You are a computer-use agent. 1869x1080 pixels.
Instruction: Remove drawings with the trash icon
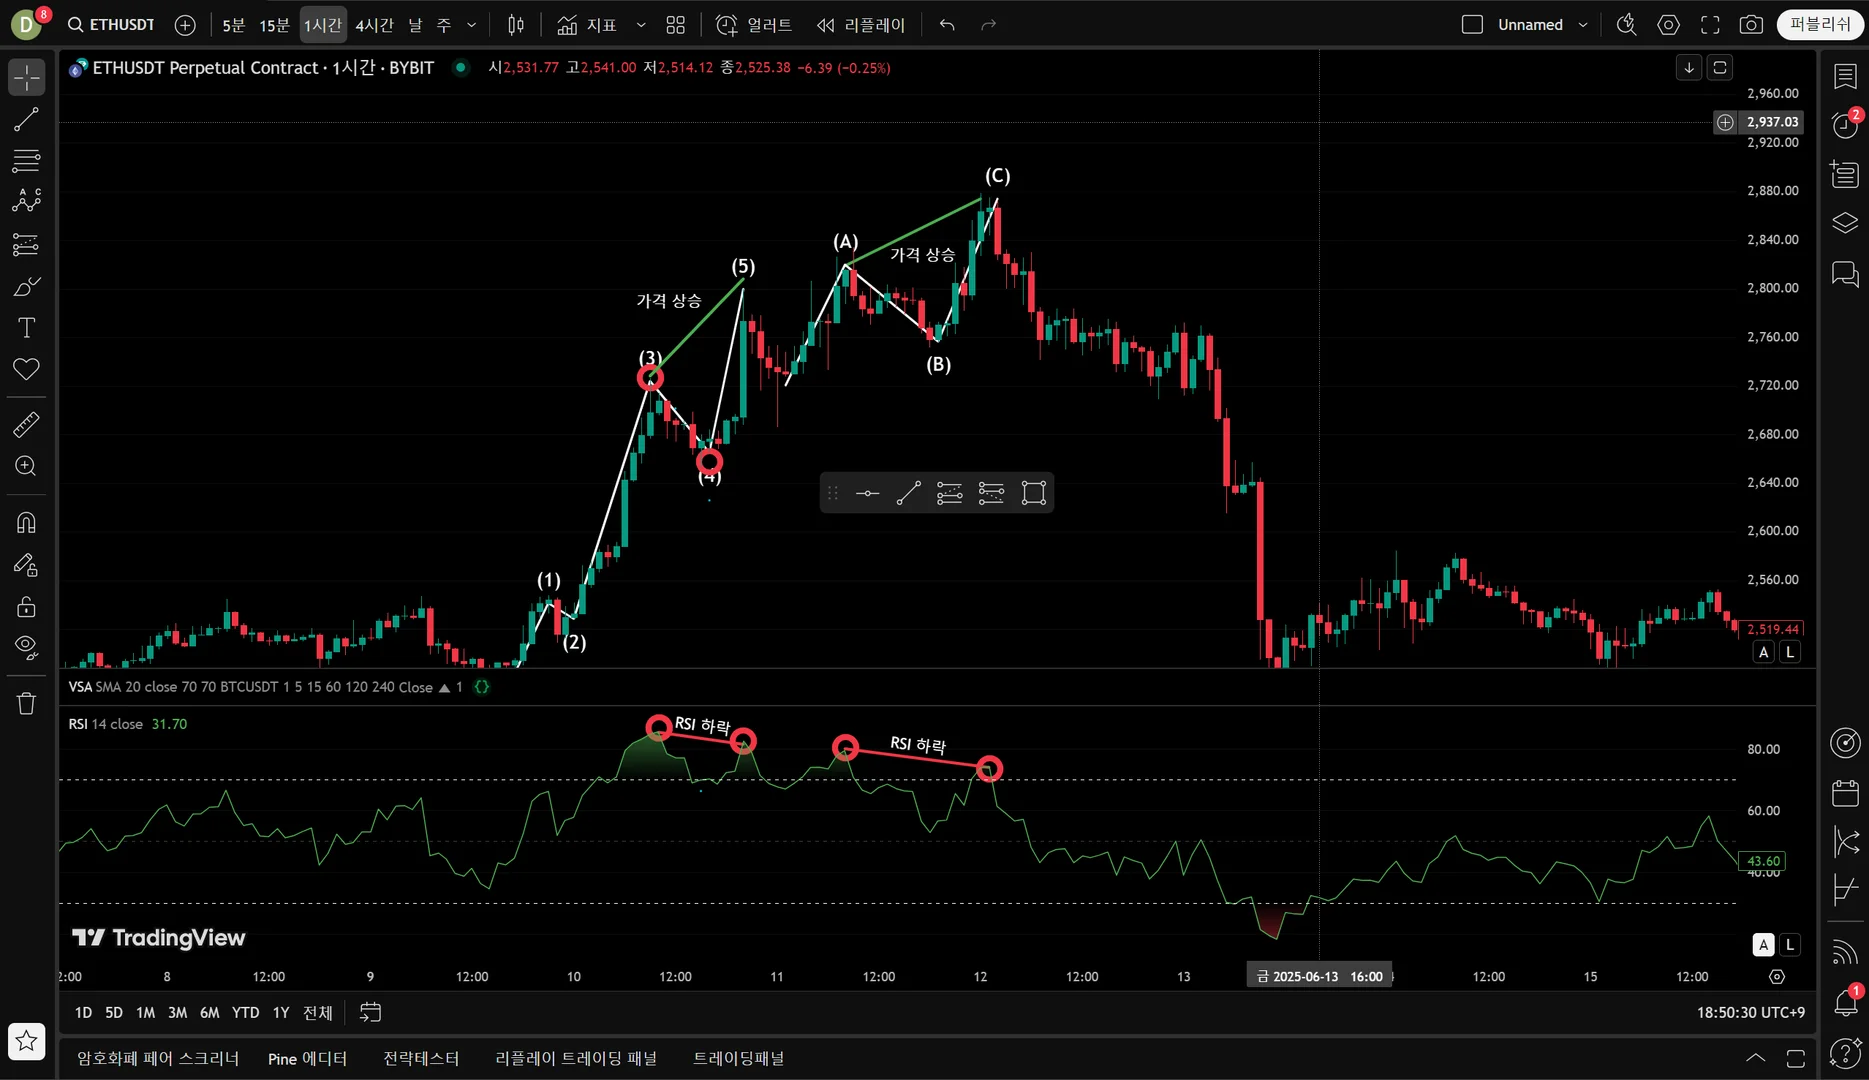point(27,703)
